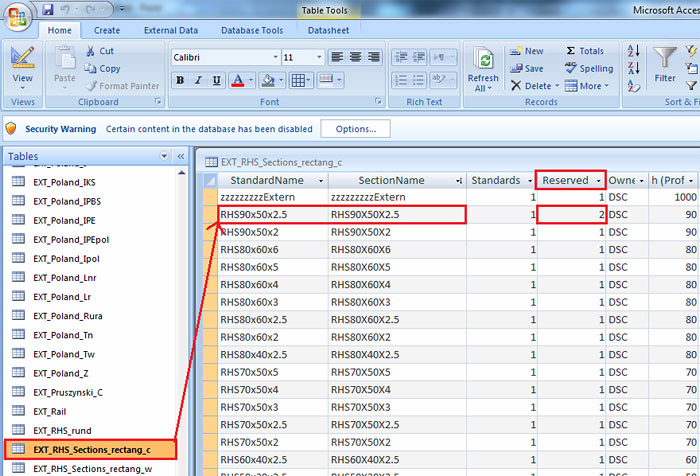Viewport: 700px width, 476px height.
Task: Select EXT_RHS_Sections_rectang_c table
Action: tap(90, 450)
